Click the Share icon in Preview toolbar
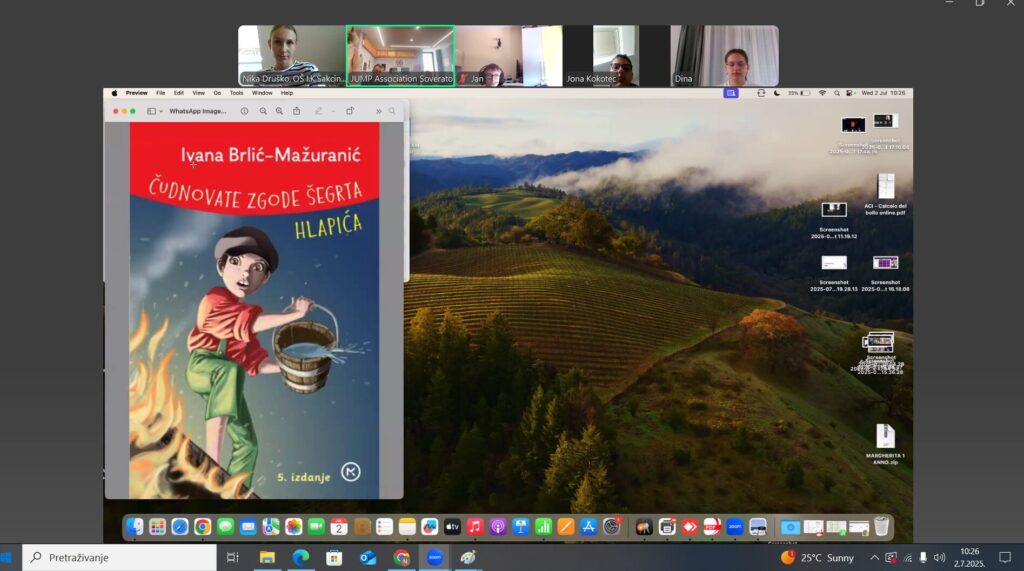 click(296, 111)
